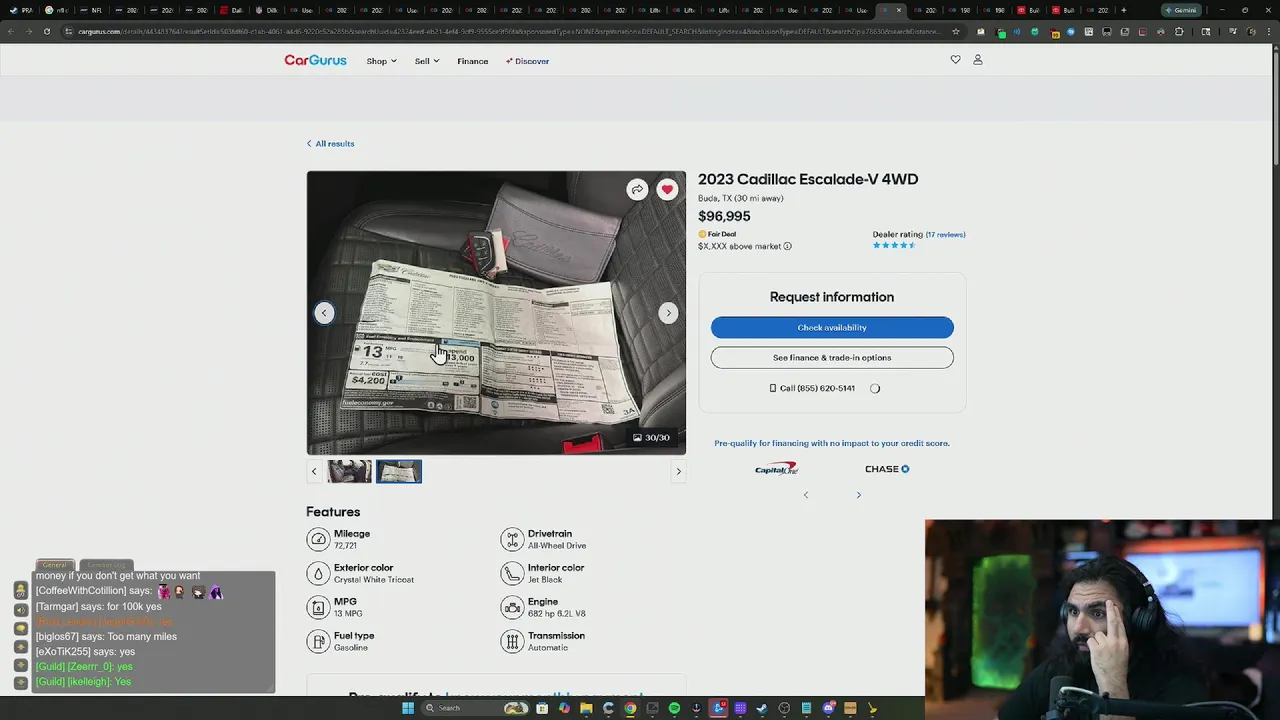Bookmark this page with star icon
The image size is (1280, 720).
coord(955,31)
